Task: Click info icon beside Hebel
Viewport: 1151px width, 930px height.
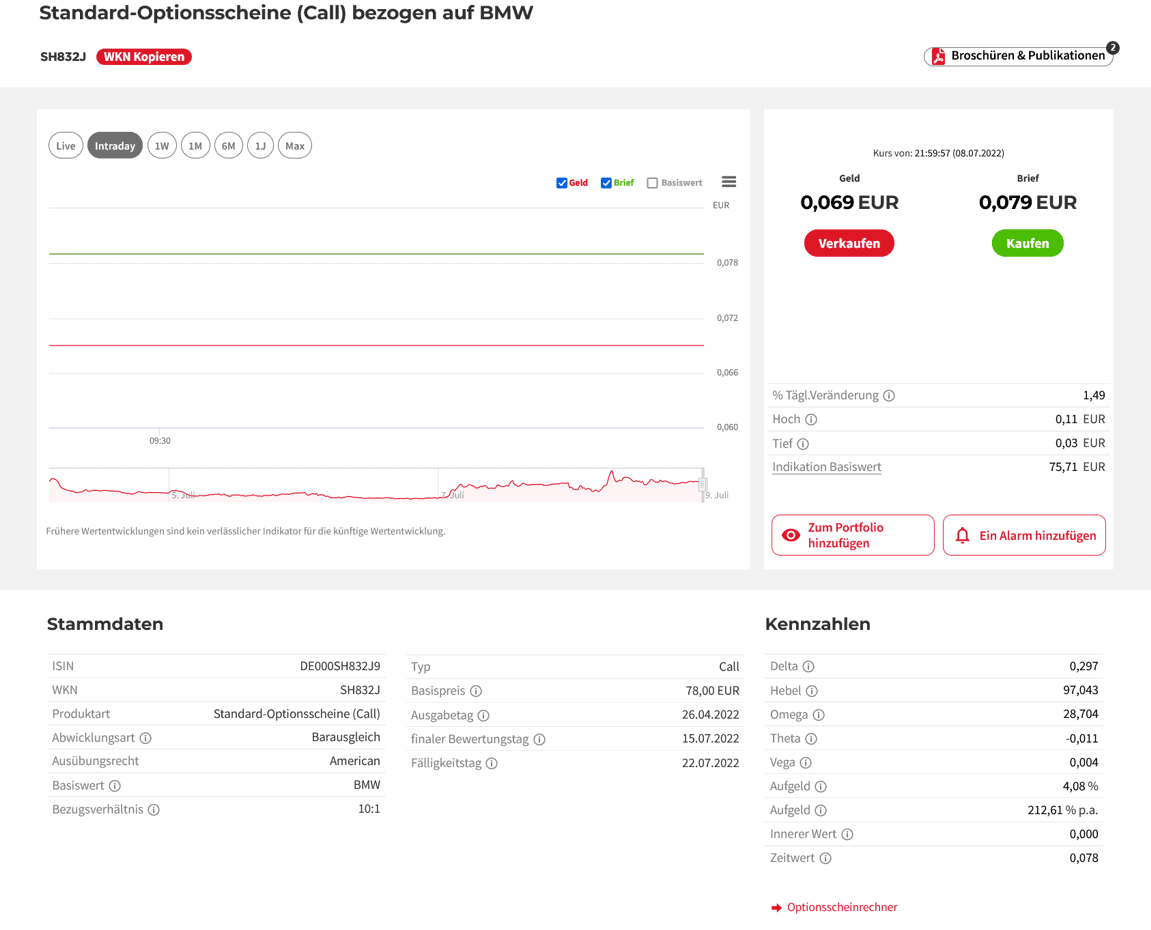Action: tap(812, 691)
